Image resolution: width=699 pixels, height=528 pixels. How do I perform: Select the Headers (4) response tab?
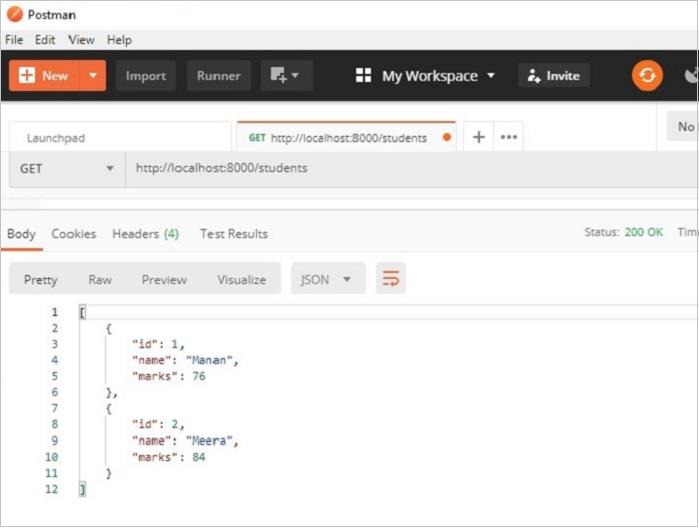(145, 234)
